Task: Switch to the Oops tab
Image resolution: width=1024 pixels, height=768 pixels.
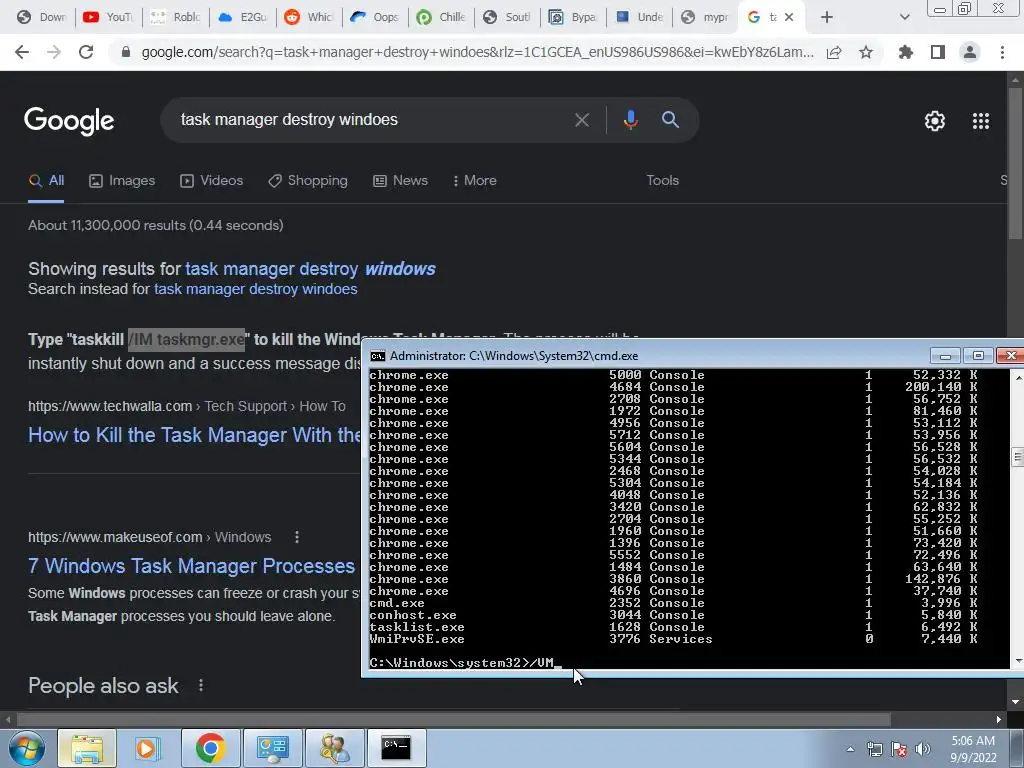Action: pos(375,17)
